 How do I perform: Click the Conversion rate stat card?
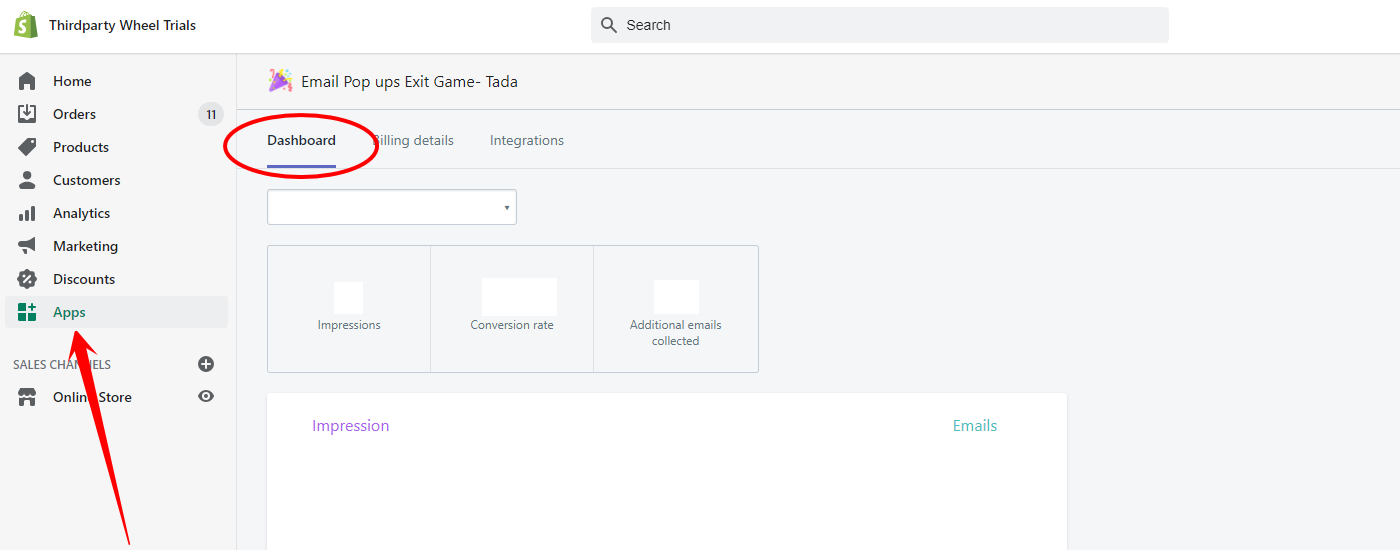coord(512,309)
